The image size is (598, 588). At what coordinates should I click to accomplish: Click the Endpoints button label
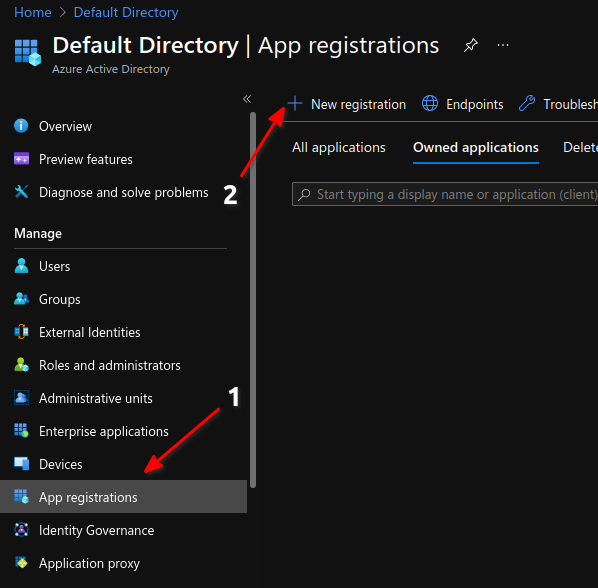click(474, 104)
